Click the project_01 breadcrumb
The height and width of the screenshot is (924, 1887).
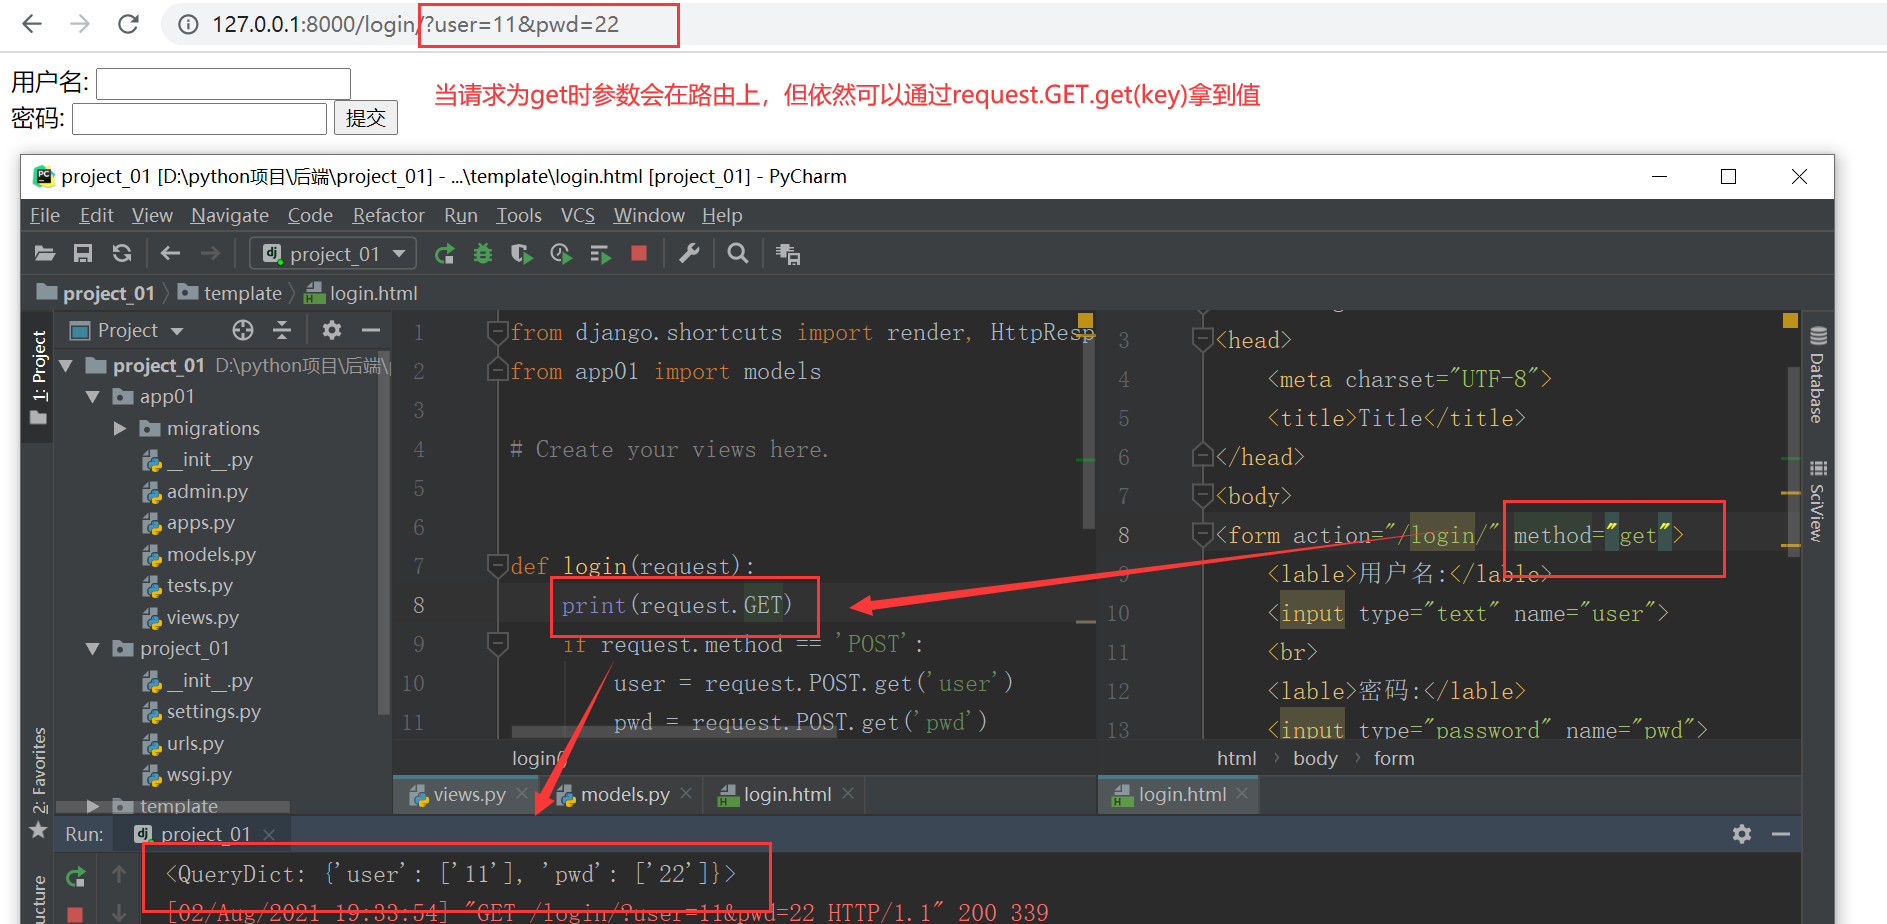[97, 293]
